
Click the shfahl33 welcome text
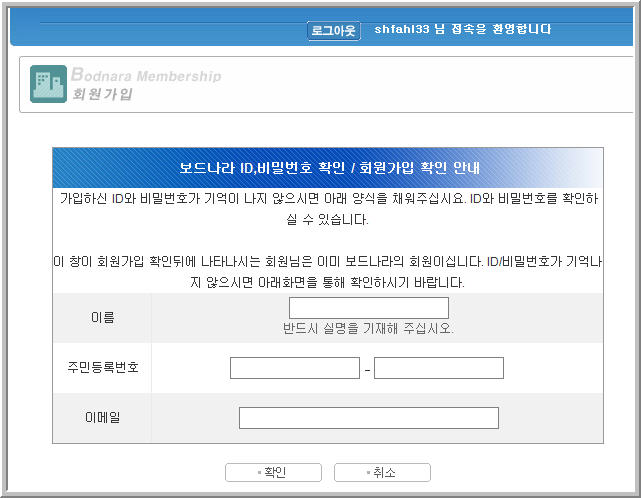tap(462, 29)
